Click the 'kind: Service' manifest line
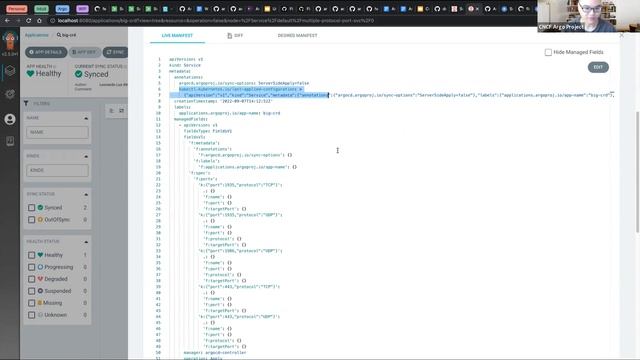 coord(185,65)
